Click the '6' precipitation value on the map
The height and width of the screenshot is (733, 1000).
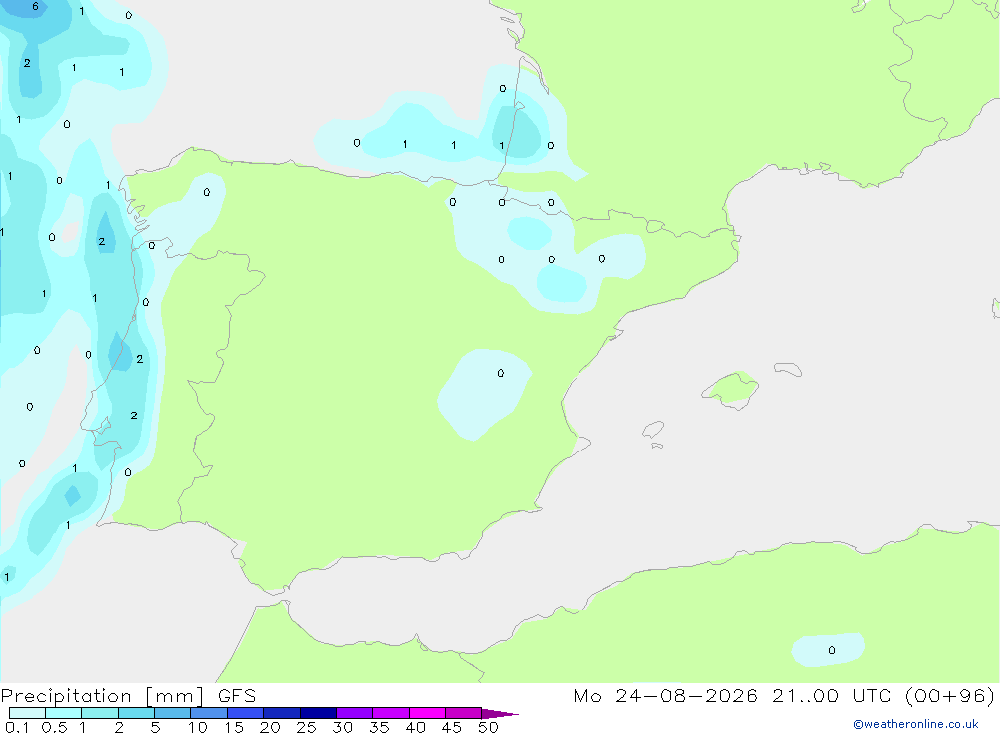coord(35,6)
